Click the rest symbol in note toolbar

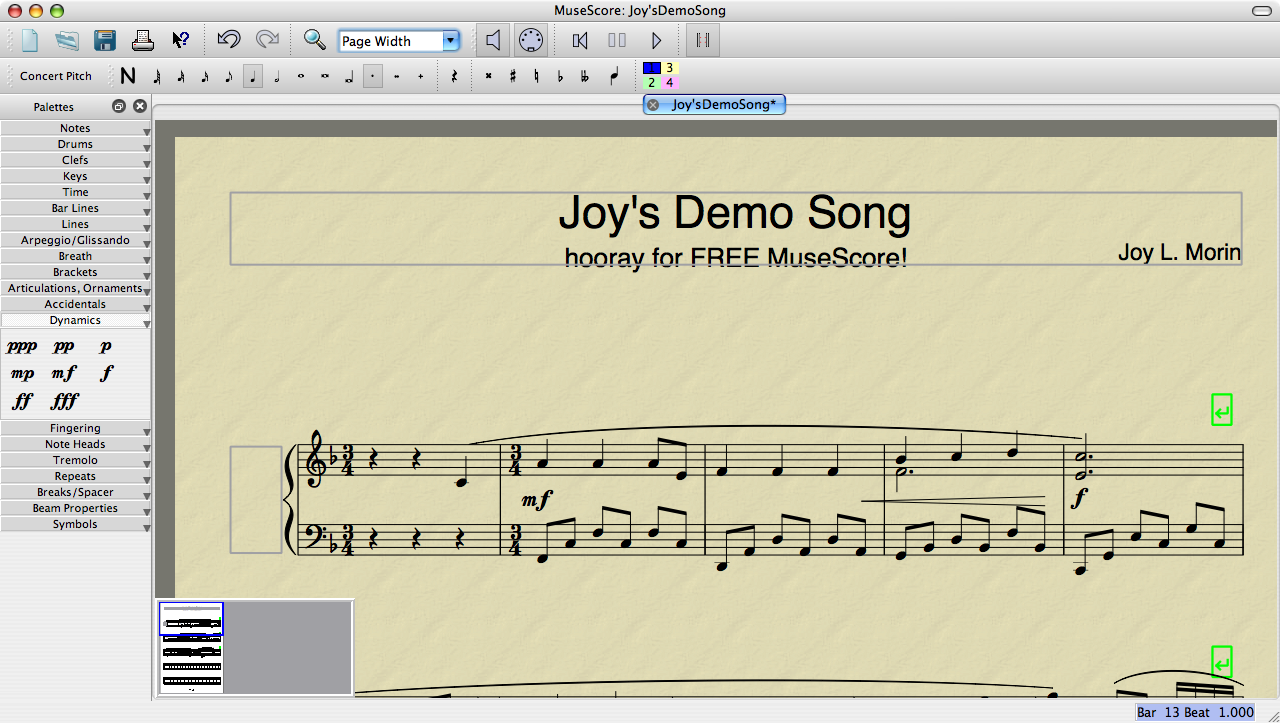click(x=453, y=76)
